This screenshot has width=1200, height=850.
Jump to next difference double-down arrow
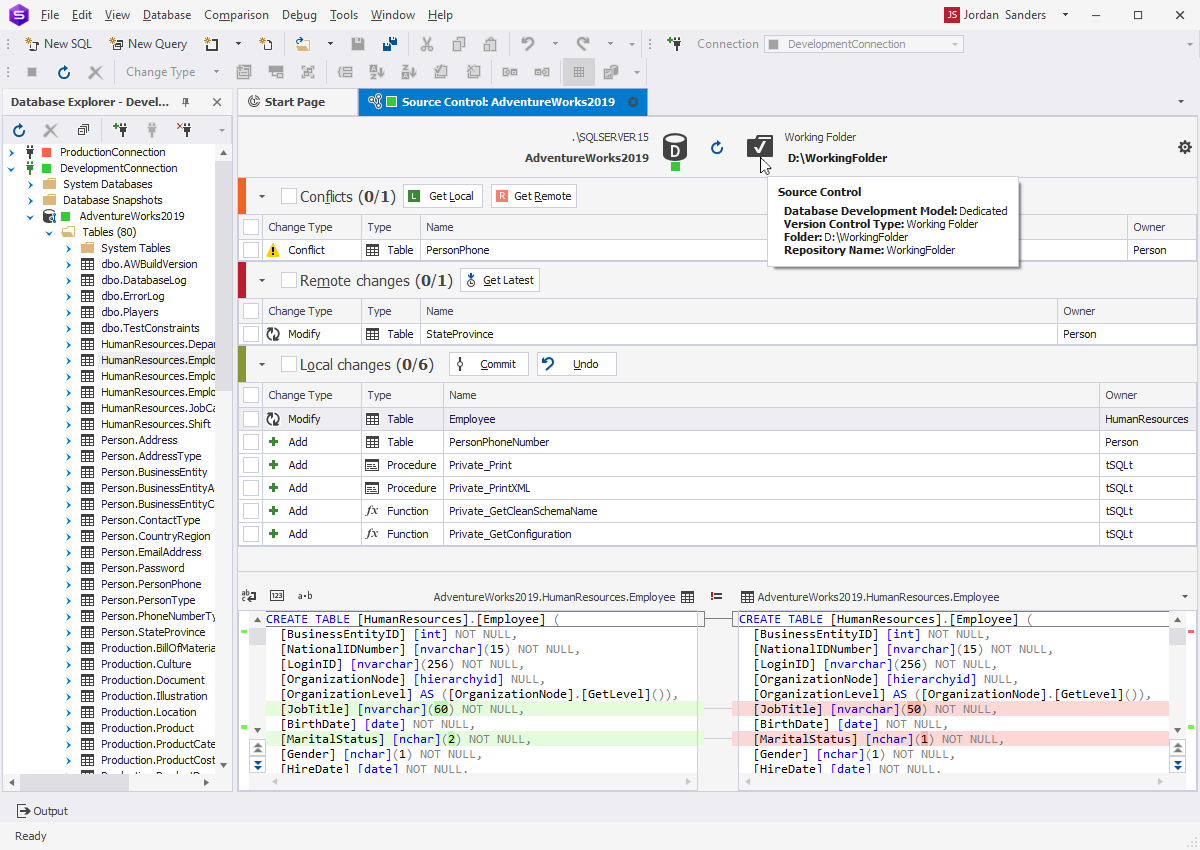258,764
